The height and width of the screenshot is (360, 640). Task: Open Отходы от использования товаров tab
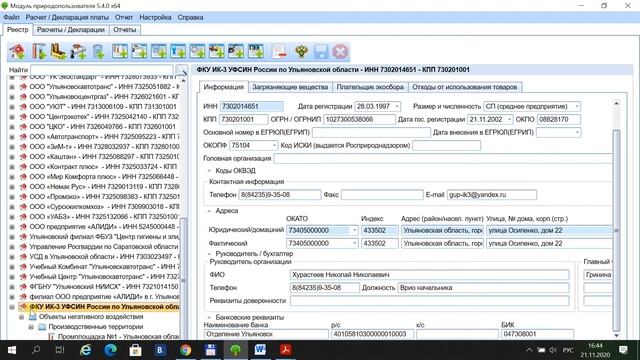tap(464, 87)
